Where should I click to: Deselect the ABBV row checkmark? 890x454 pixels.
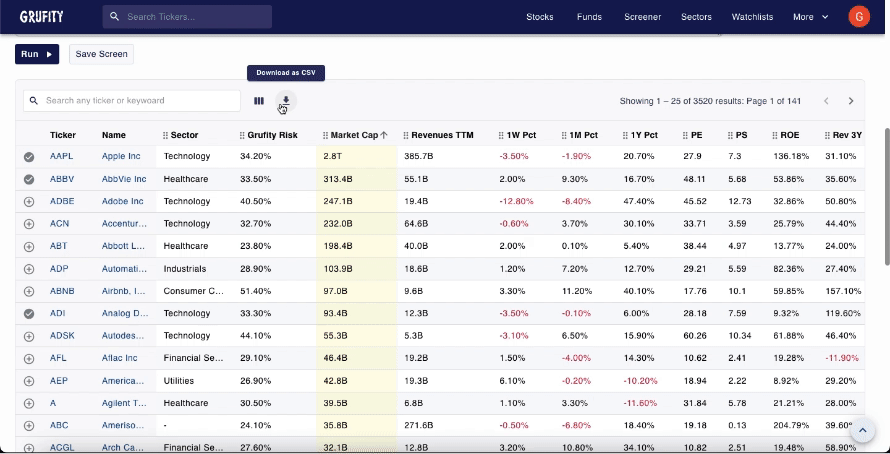point(29,179)
